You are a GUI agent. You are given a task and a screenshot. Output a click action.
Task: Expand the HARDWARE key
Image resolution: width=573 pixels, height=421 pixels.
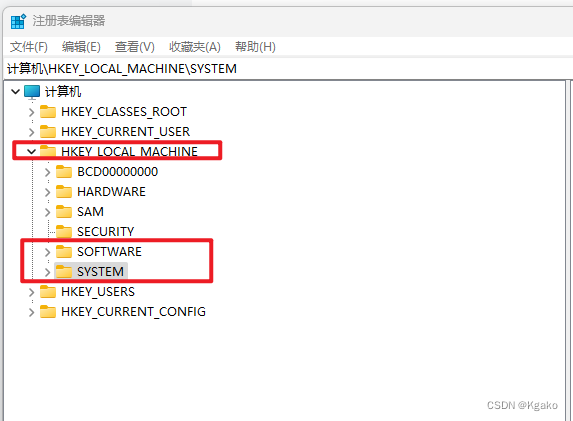(x=48, y=192)
